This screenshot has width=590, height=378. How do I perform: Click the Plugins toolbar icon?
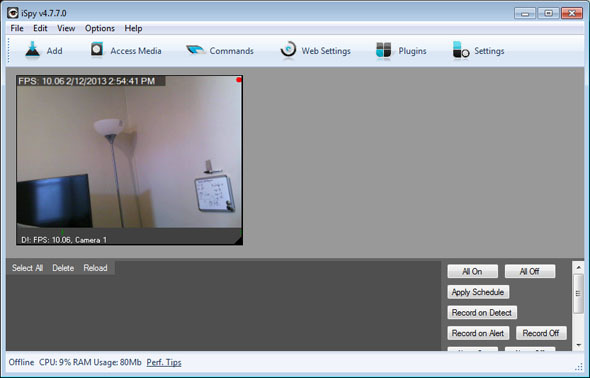click(383, 50)
